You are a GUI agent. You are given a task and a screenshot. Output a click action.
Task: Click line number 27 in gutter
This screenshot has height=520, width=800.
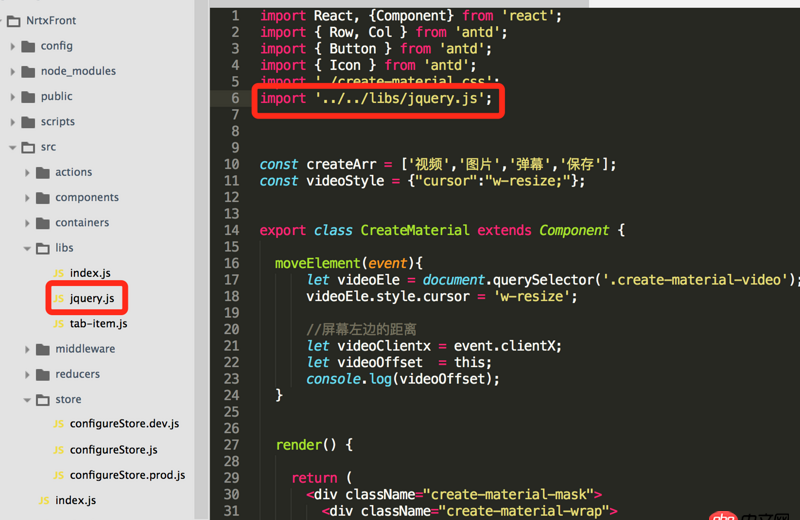(x=232, y=445)
